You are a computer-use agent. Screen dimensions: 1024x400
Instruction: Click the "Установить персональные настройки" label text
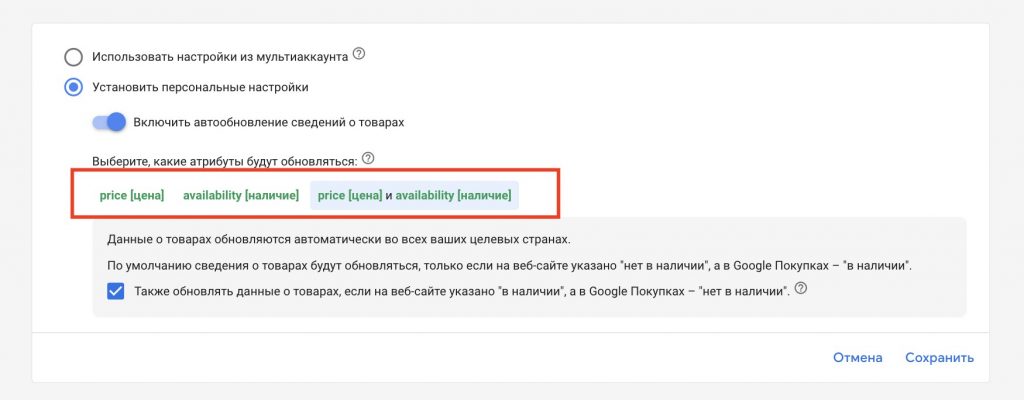pos(200,87)
